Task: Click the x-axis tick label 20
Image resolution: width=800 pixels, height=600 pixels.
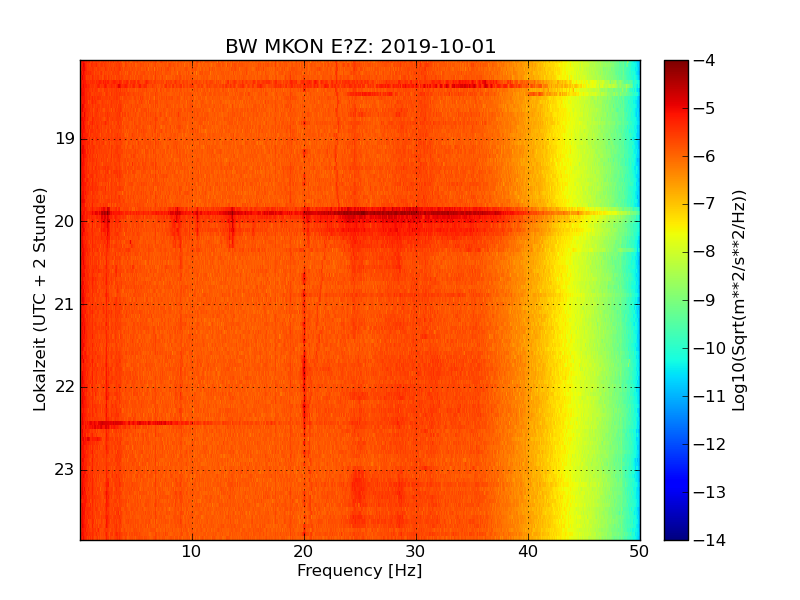Action: [x=304, y=552]
